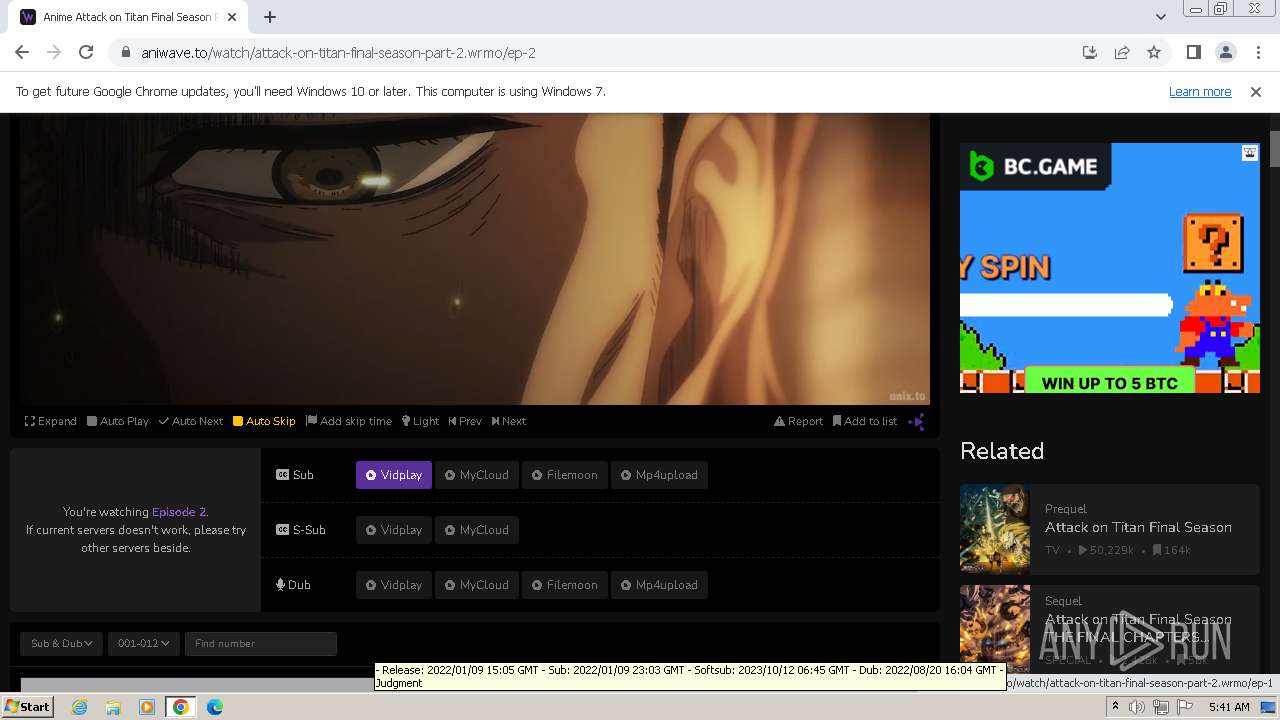Open the Sub & Dub filter dropdown
This screenshot has width=1280, height=720.
click(61, 643)
